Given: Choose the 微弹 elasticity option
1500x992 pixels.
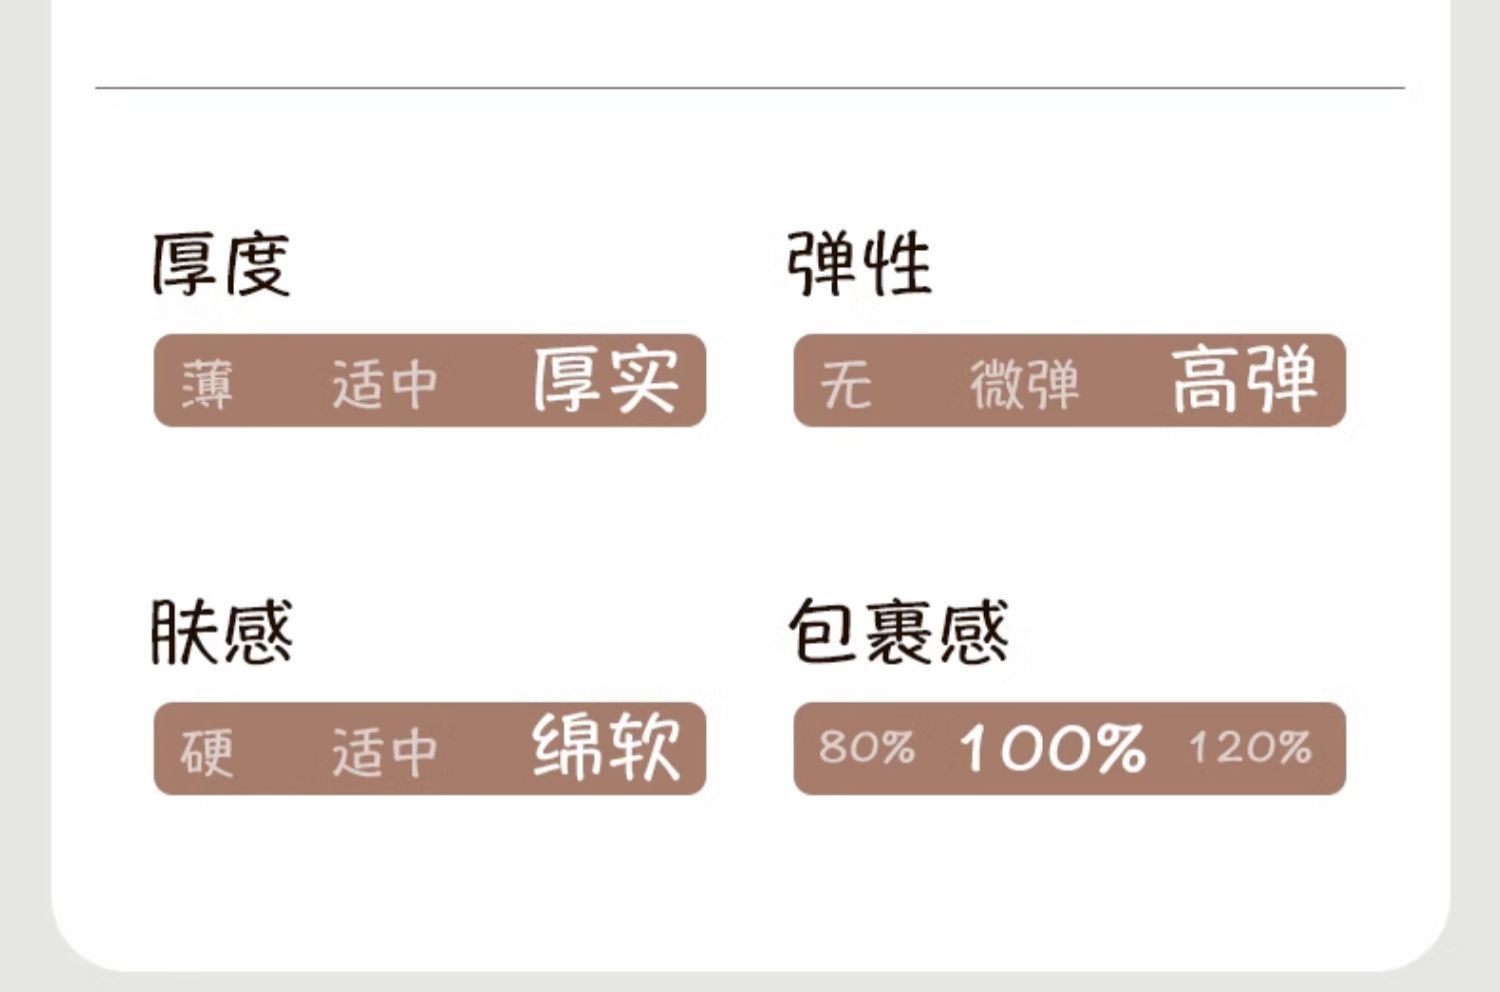Looking at the screenshot, I should tap(1025, 384).
